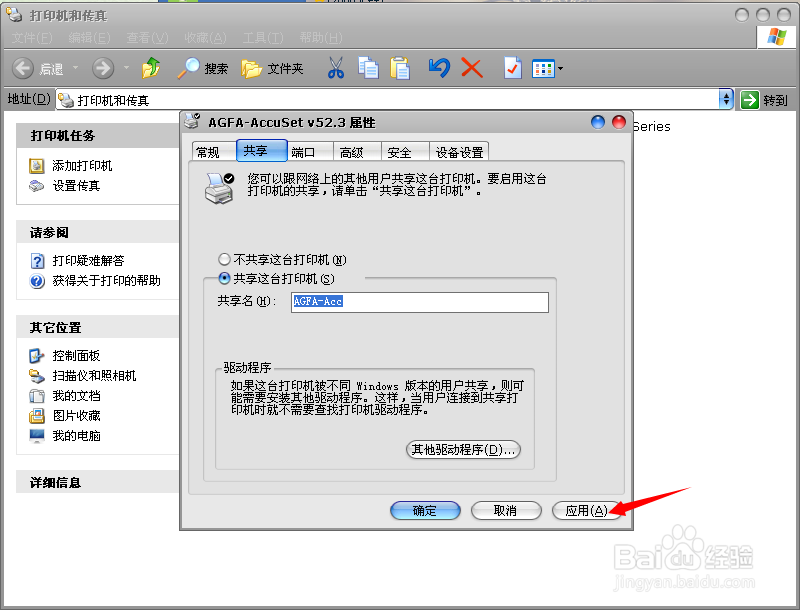Viewport: 800px width, 610px height.
Task: Toggle the Folders (文件夹) pane button
Action: [x=272, y=68]
